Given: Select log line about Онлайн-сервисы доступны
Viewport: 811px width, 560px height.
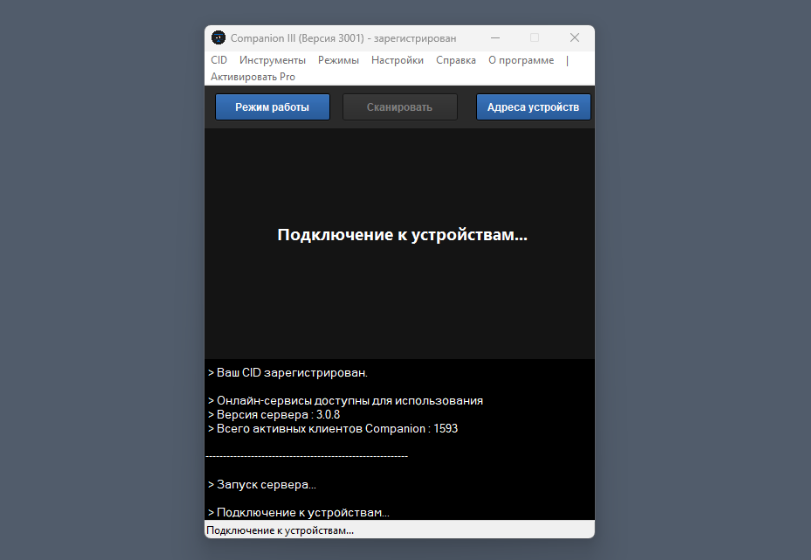Looking at the screenshot, I should click(346, 401).
